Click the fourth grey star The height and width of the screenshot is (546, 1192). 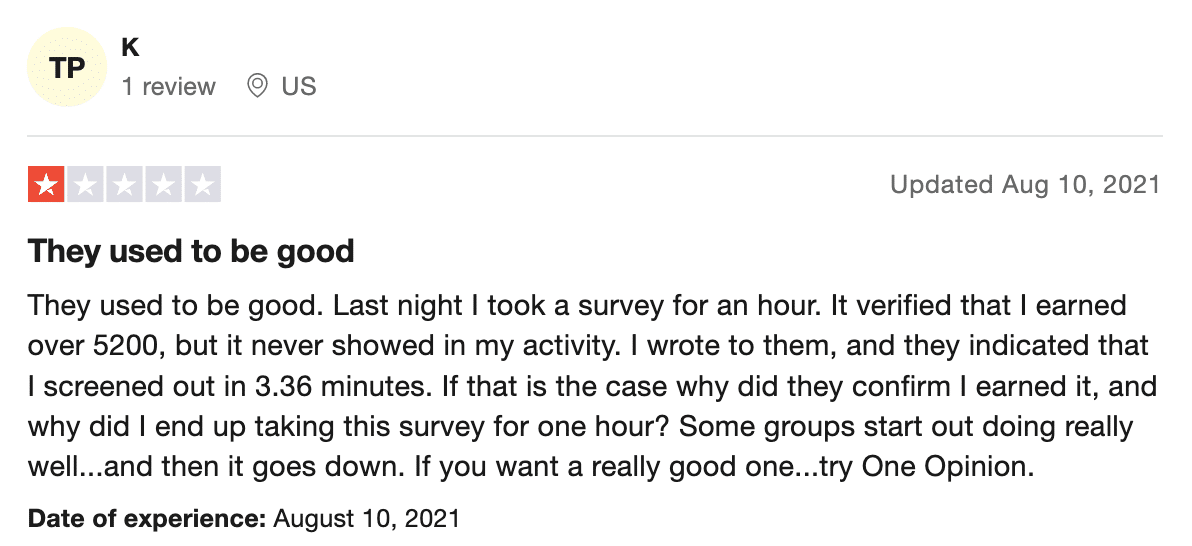pyautogui.click(x=163, y=185)
